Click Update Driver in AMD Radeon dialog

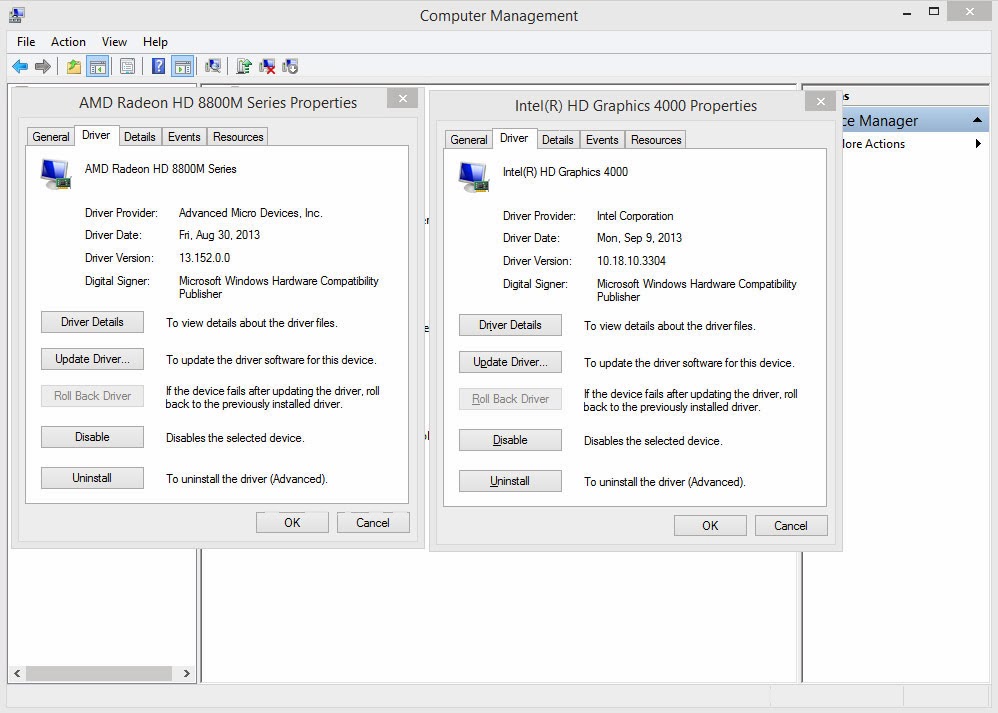[x=92, y=359]
